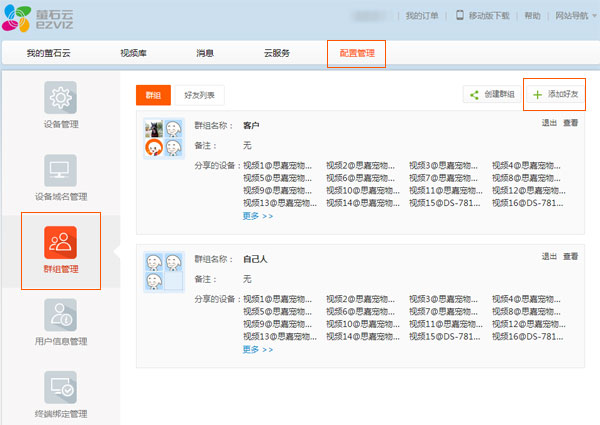Expand 更多 >> in 客户 group
Viewport: 600px width, 425px height.
pyautogui.click(x=258, y=216)
